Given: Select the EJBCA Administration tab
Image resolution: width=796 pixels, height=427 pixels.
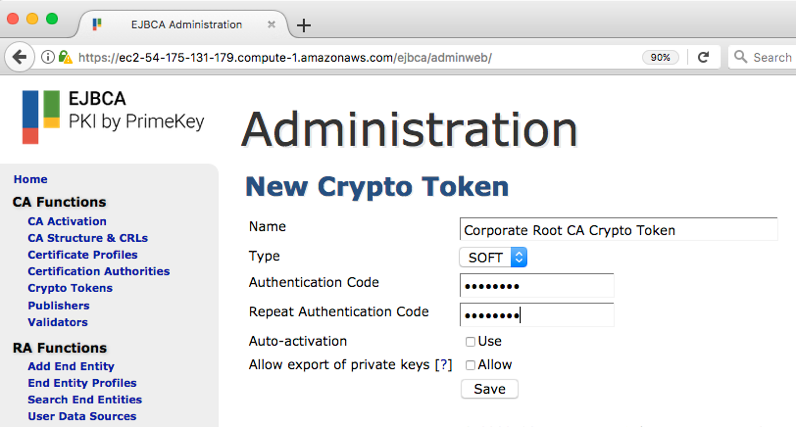Looking at the screenshot, I should pos(185,24).
